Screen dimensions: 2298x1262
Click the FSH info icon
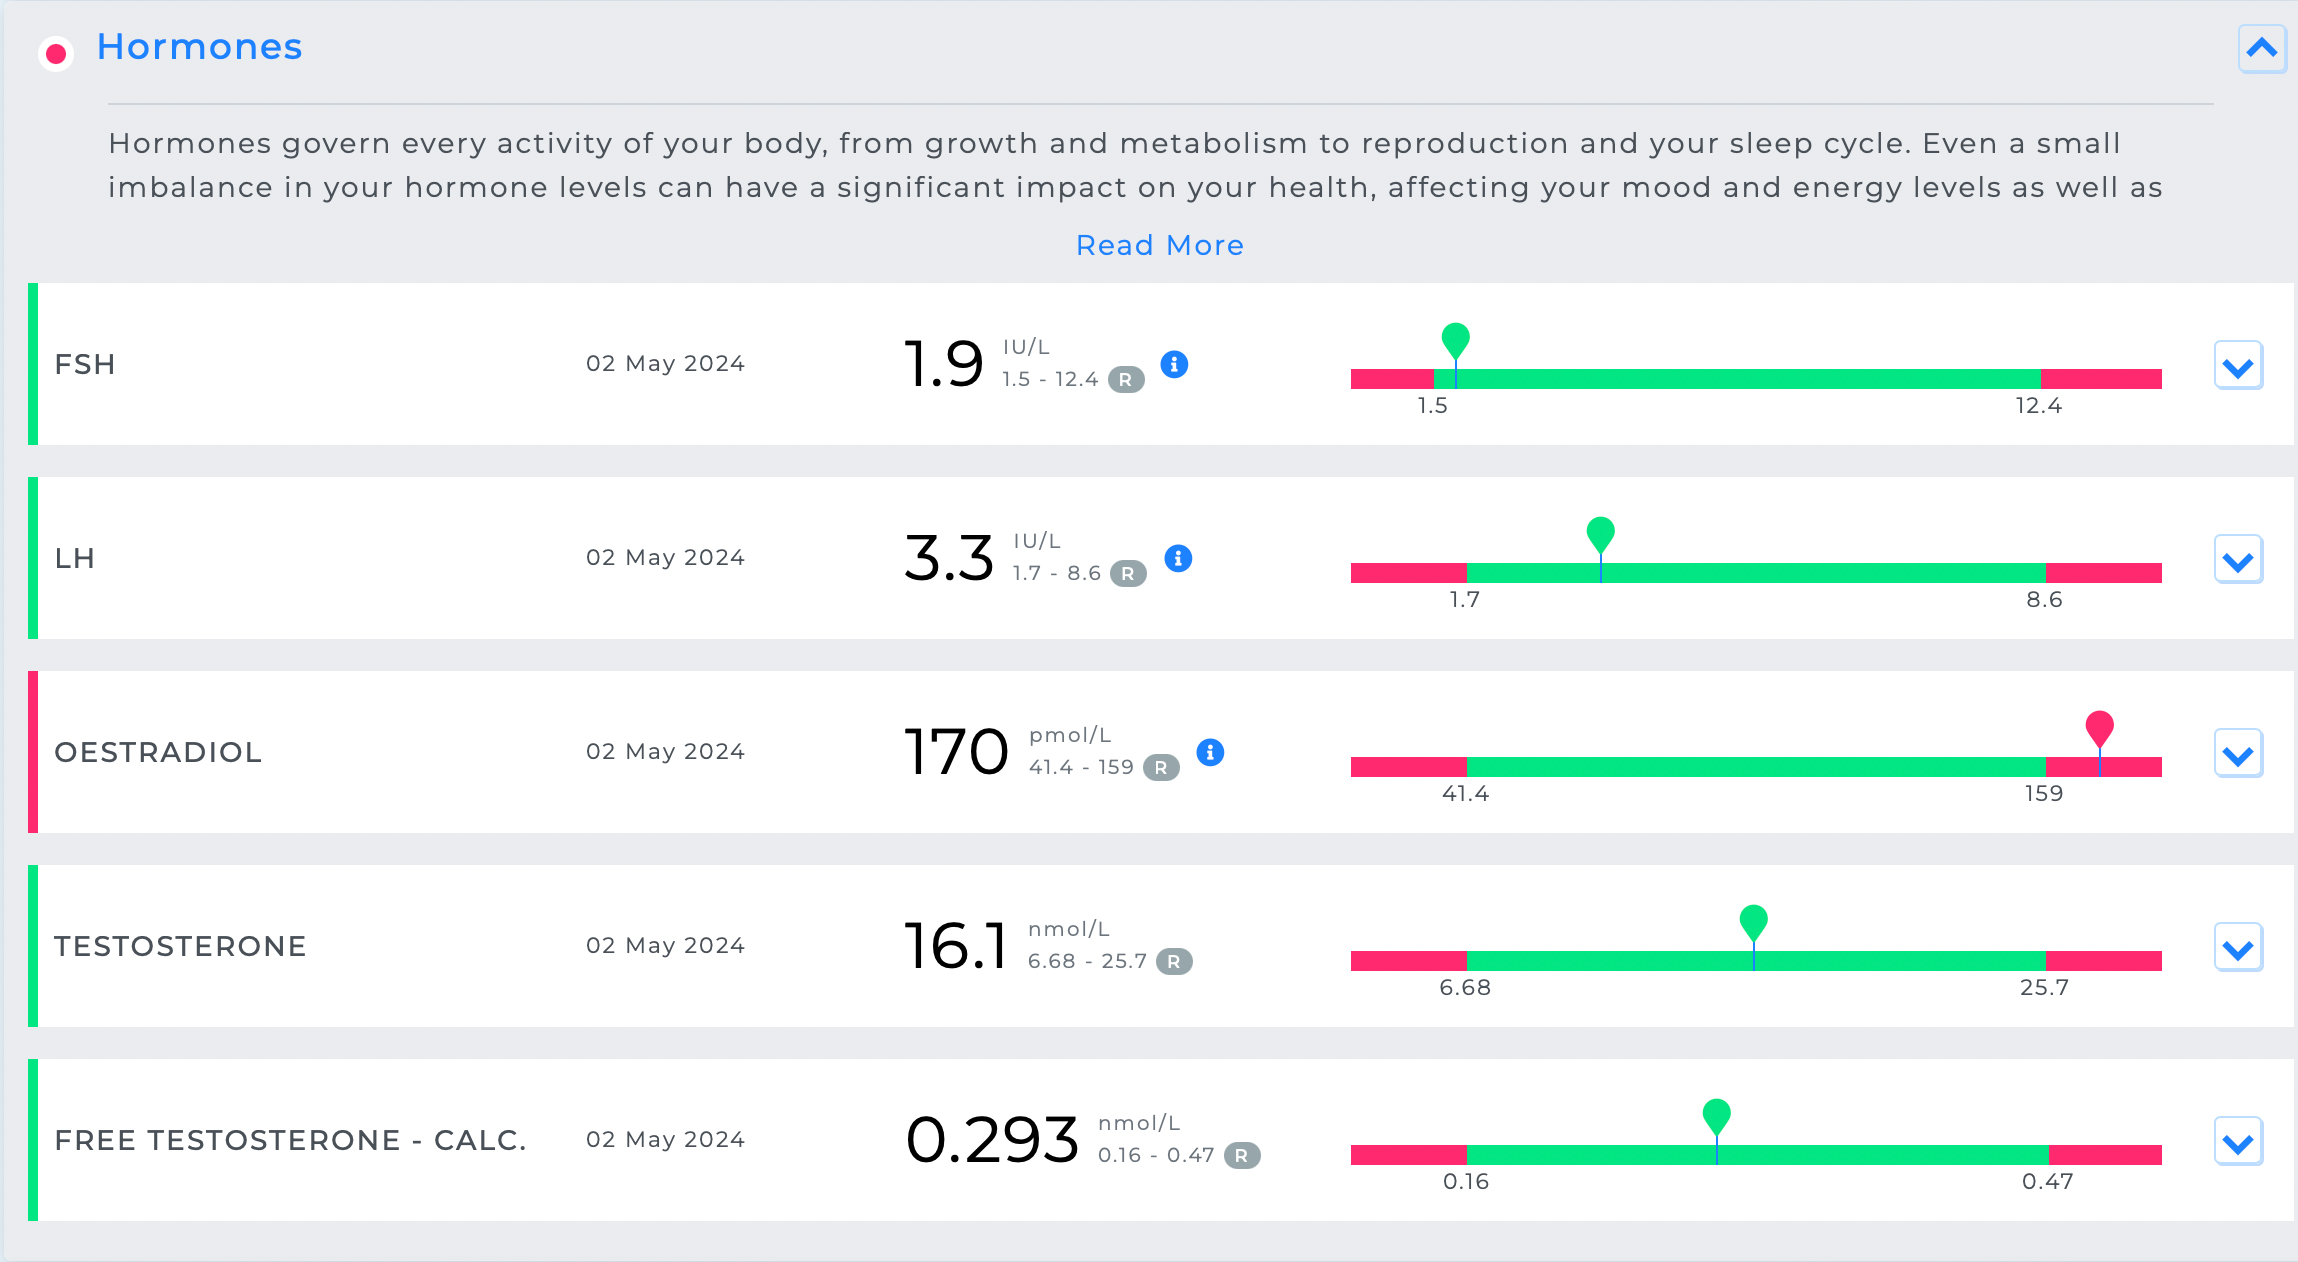coord(1174,365)
